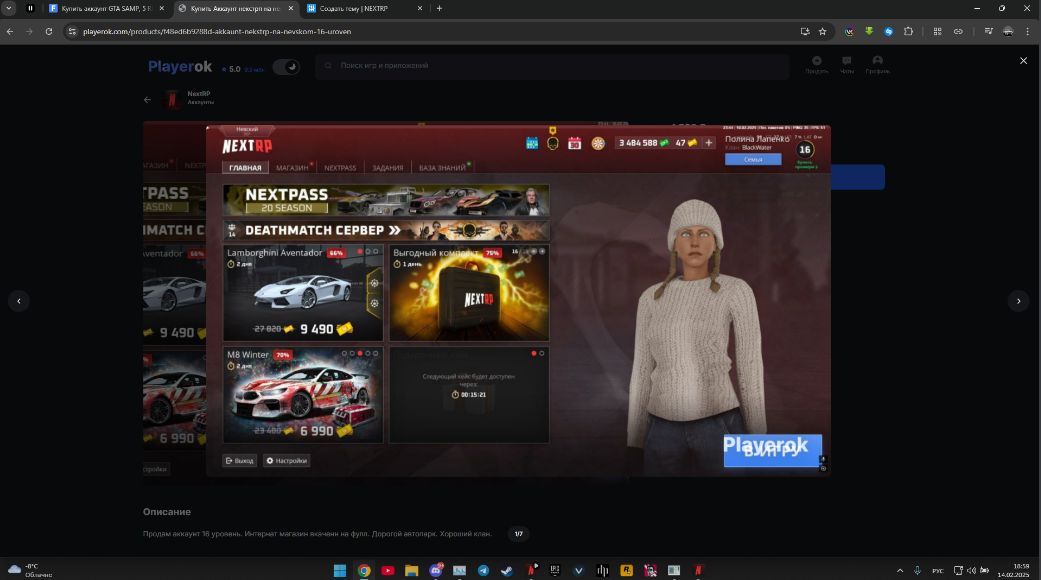This screenshot has height=580, width=1041.
Task: Click the plus button next to currency balance
Action: (x=708, y=143)
